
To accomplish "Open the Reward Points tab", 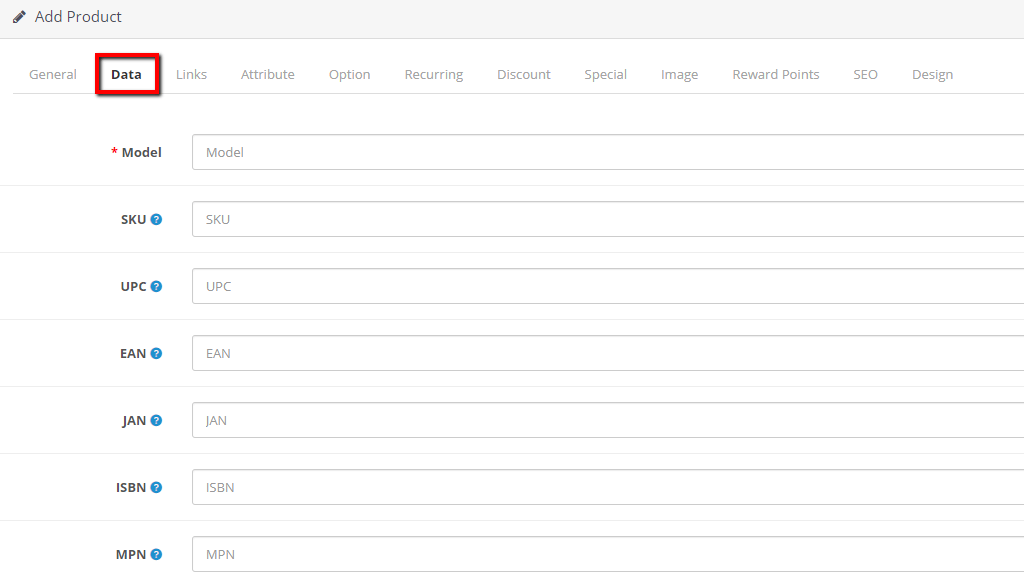I will [775, 73].
